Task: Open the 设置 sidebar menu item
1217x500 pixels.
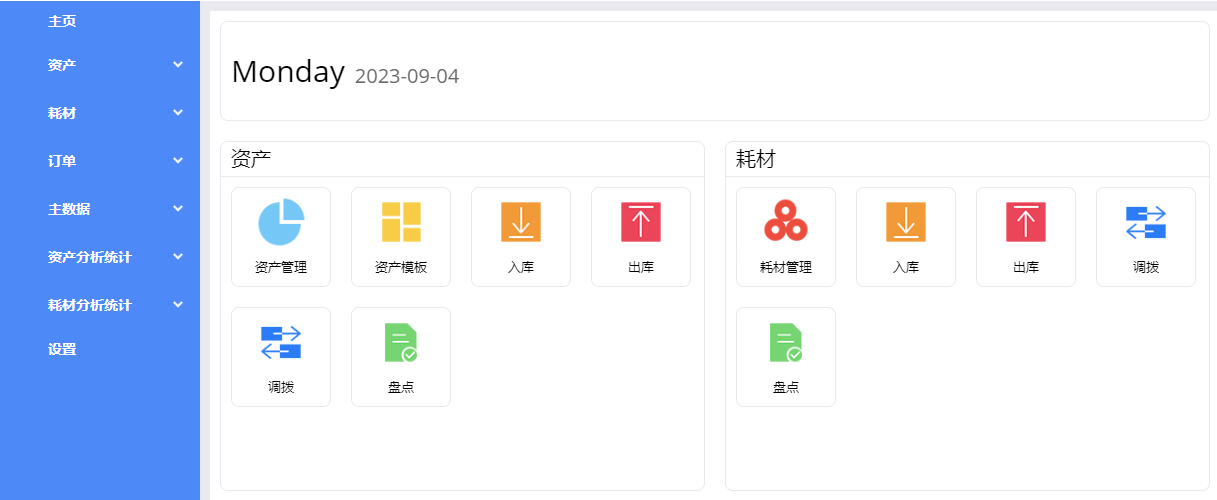Action: pos(62,349)
